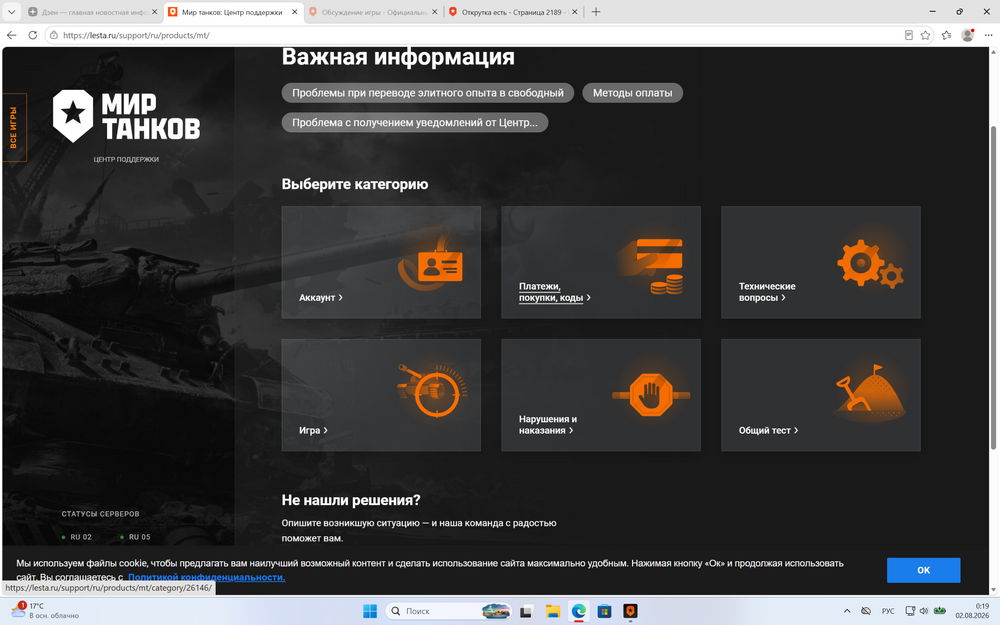The height and width of the screenshot is (625, 1000).
Task: Open Нарушения и наказания category link
Action: pos(548,425)
